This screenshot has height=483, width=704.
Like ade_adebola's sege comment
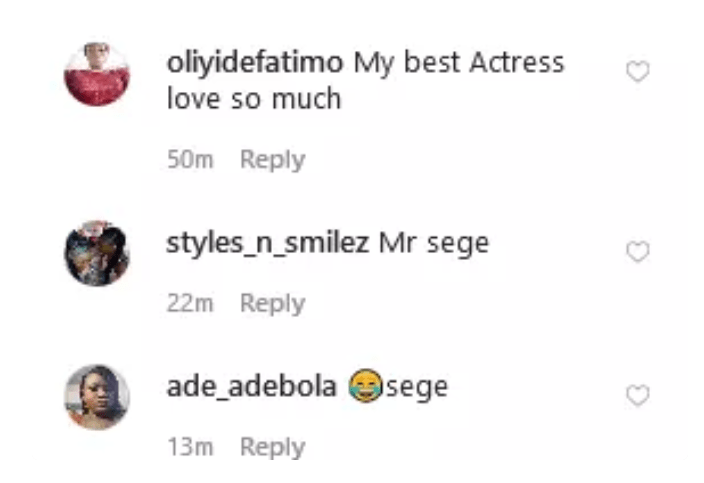(638, 395)
